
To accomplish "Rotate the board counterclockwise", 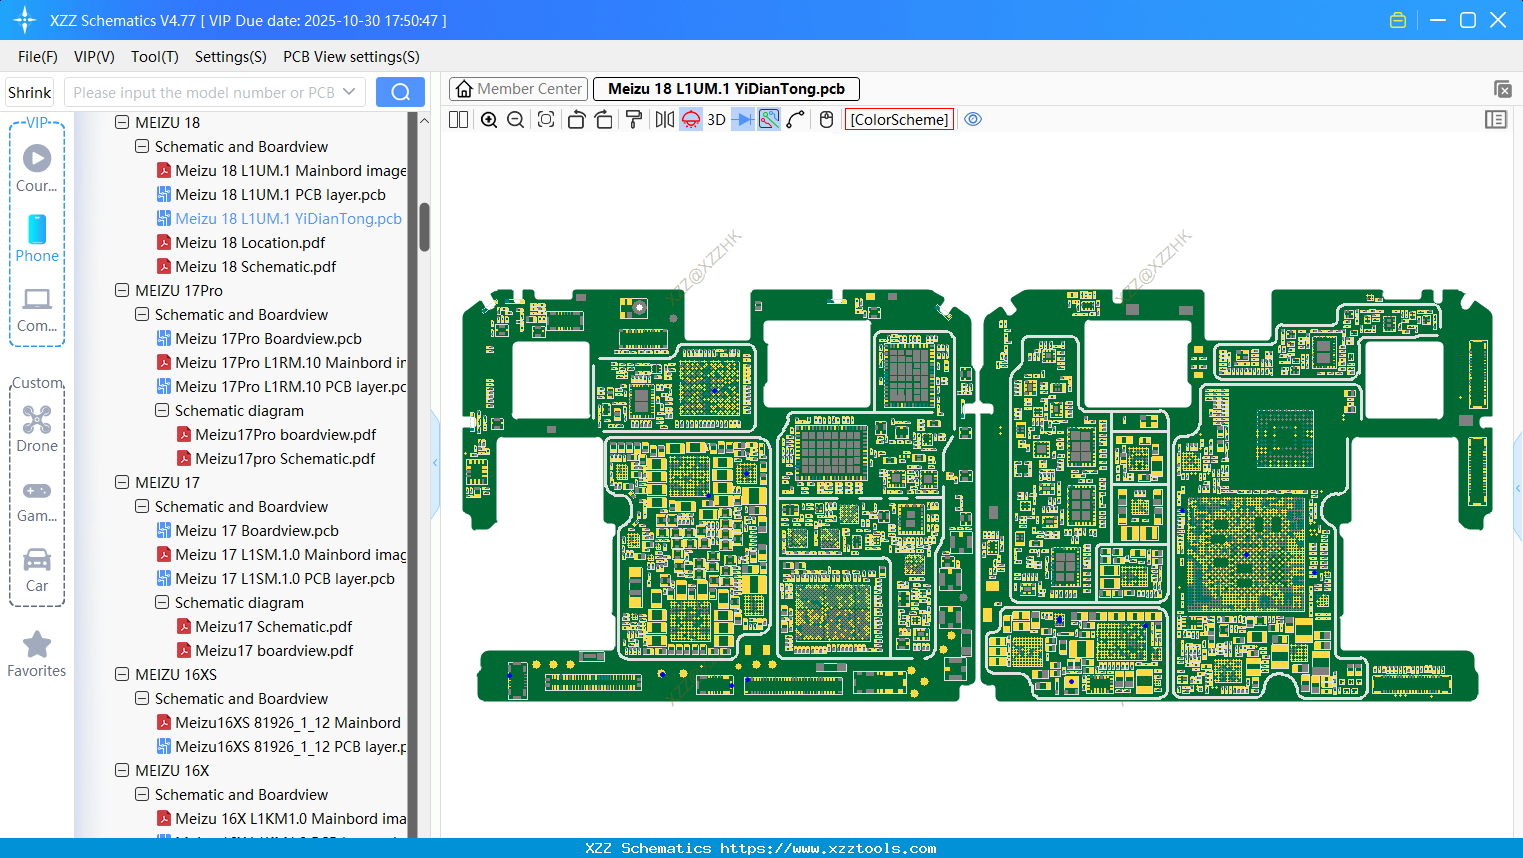I will (x=576, y=120).
